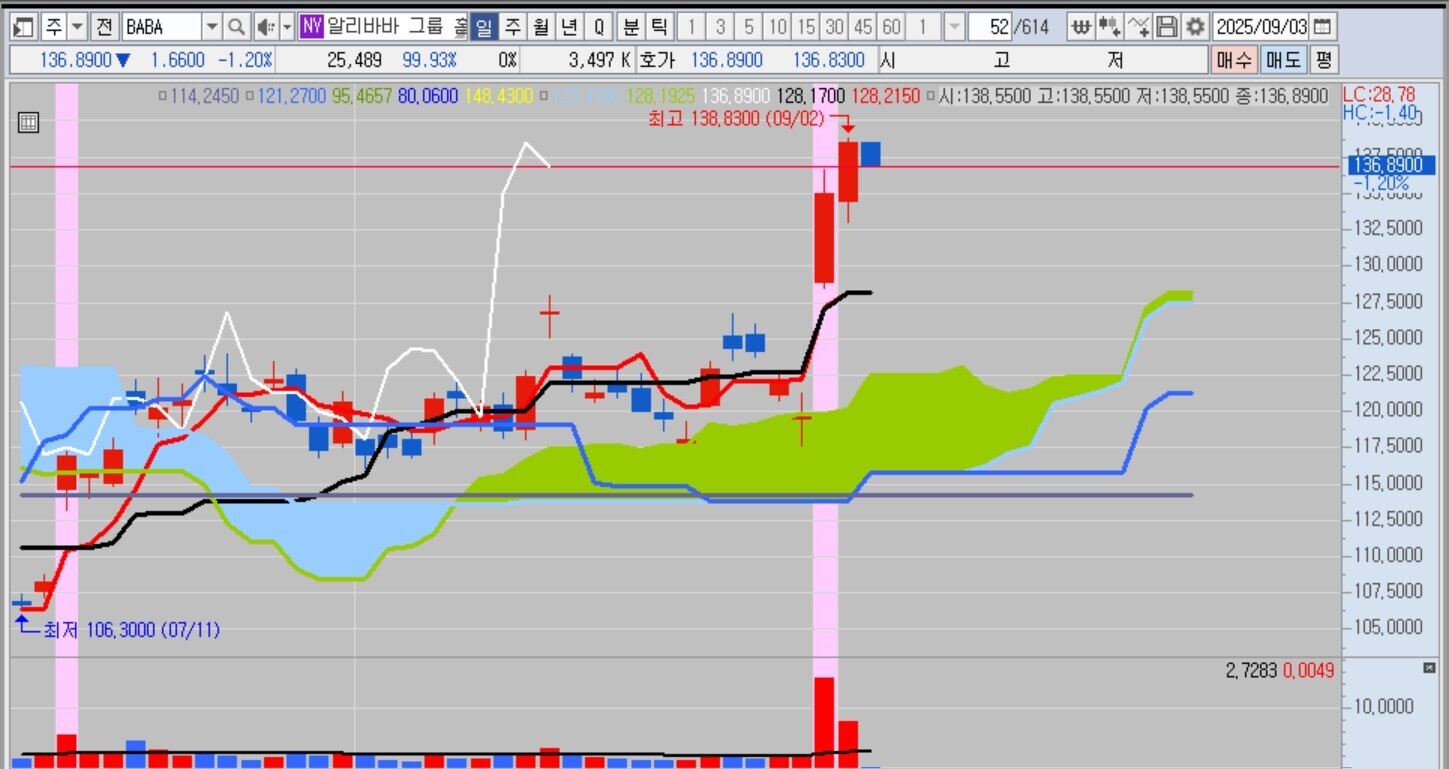This screenshot has width=1449, height=769.
Task: Add a candlestick chart with the plus icon
Action: click(x=1109, y=26)
